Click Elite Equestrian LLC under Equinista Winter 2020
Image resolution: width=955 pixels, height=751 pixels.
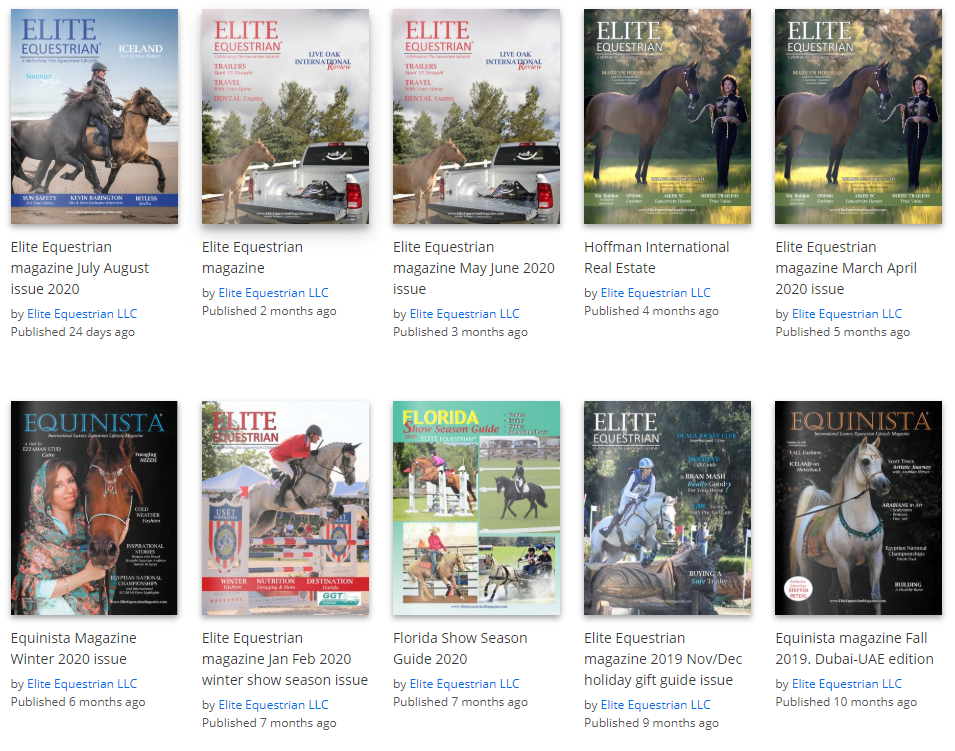pos(82,684)
